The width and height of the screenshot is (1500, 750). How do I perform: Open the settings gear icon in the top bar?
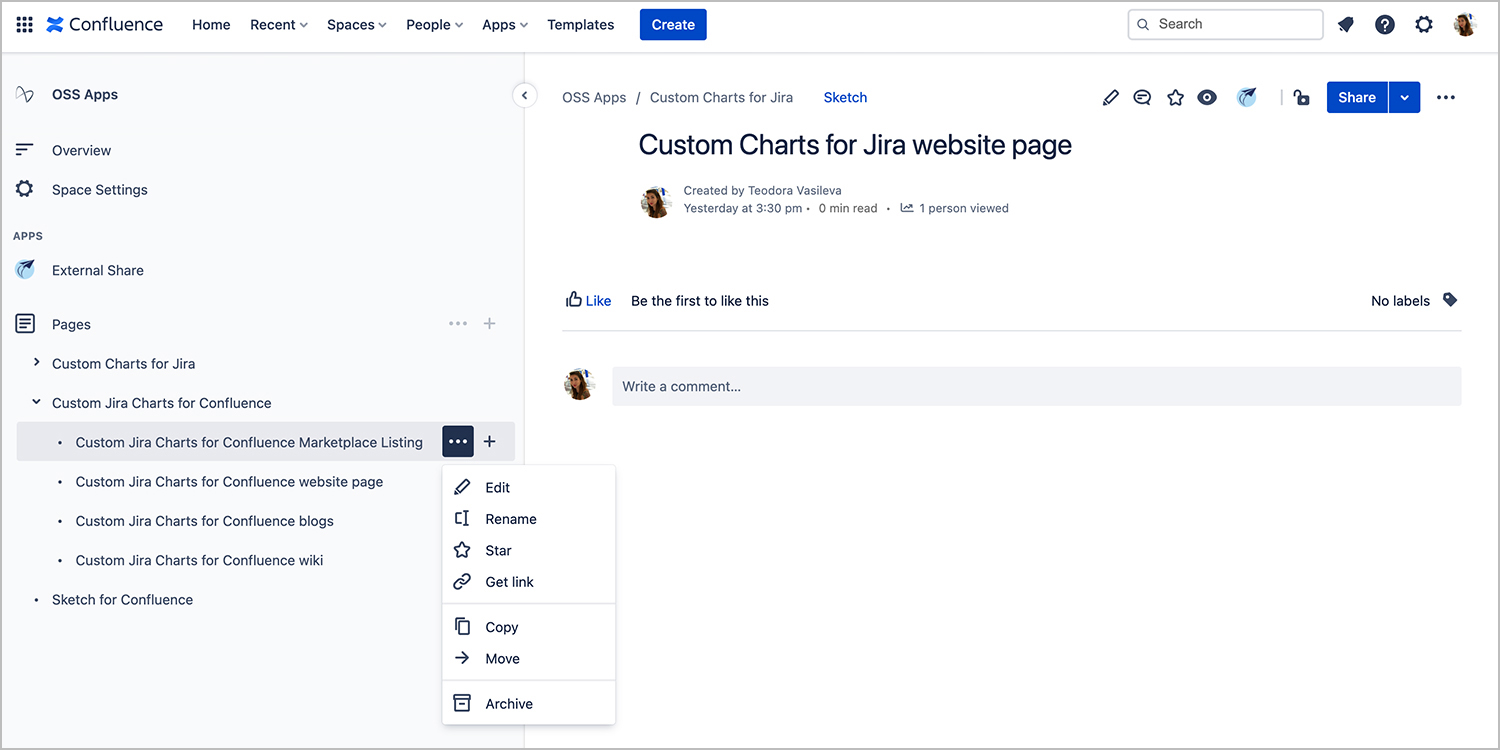click(x=1424, y=25)
